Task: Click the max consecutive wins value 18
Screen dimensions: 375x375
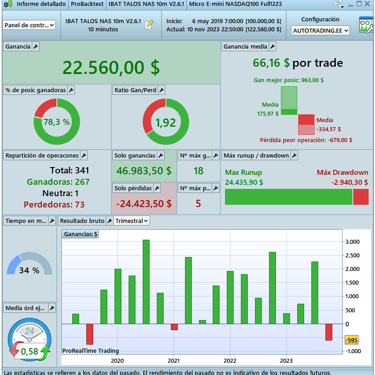Action: pos(198,171)
